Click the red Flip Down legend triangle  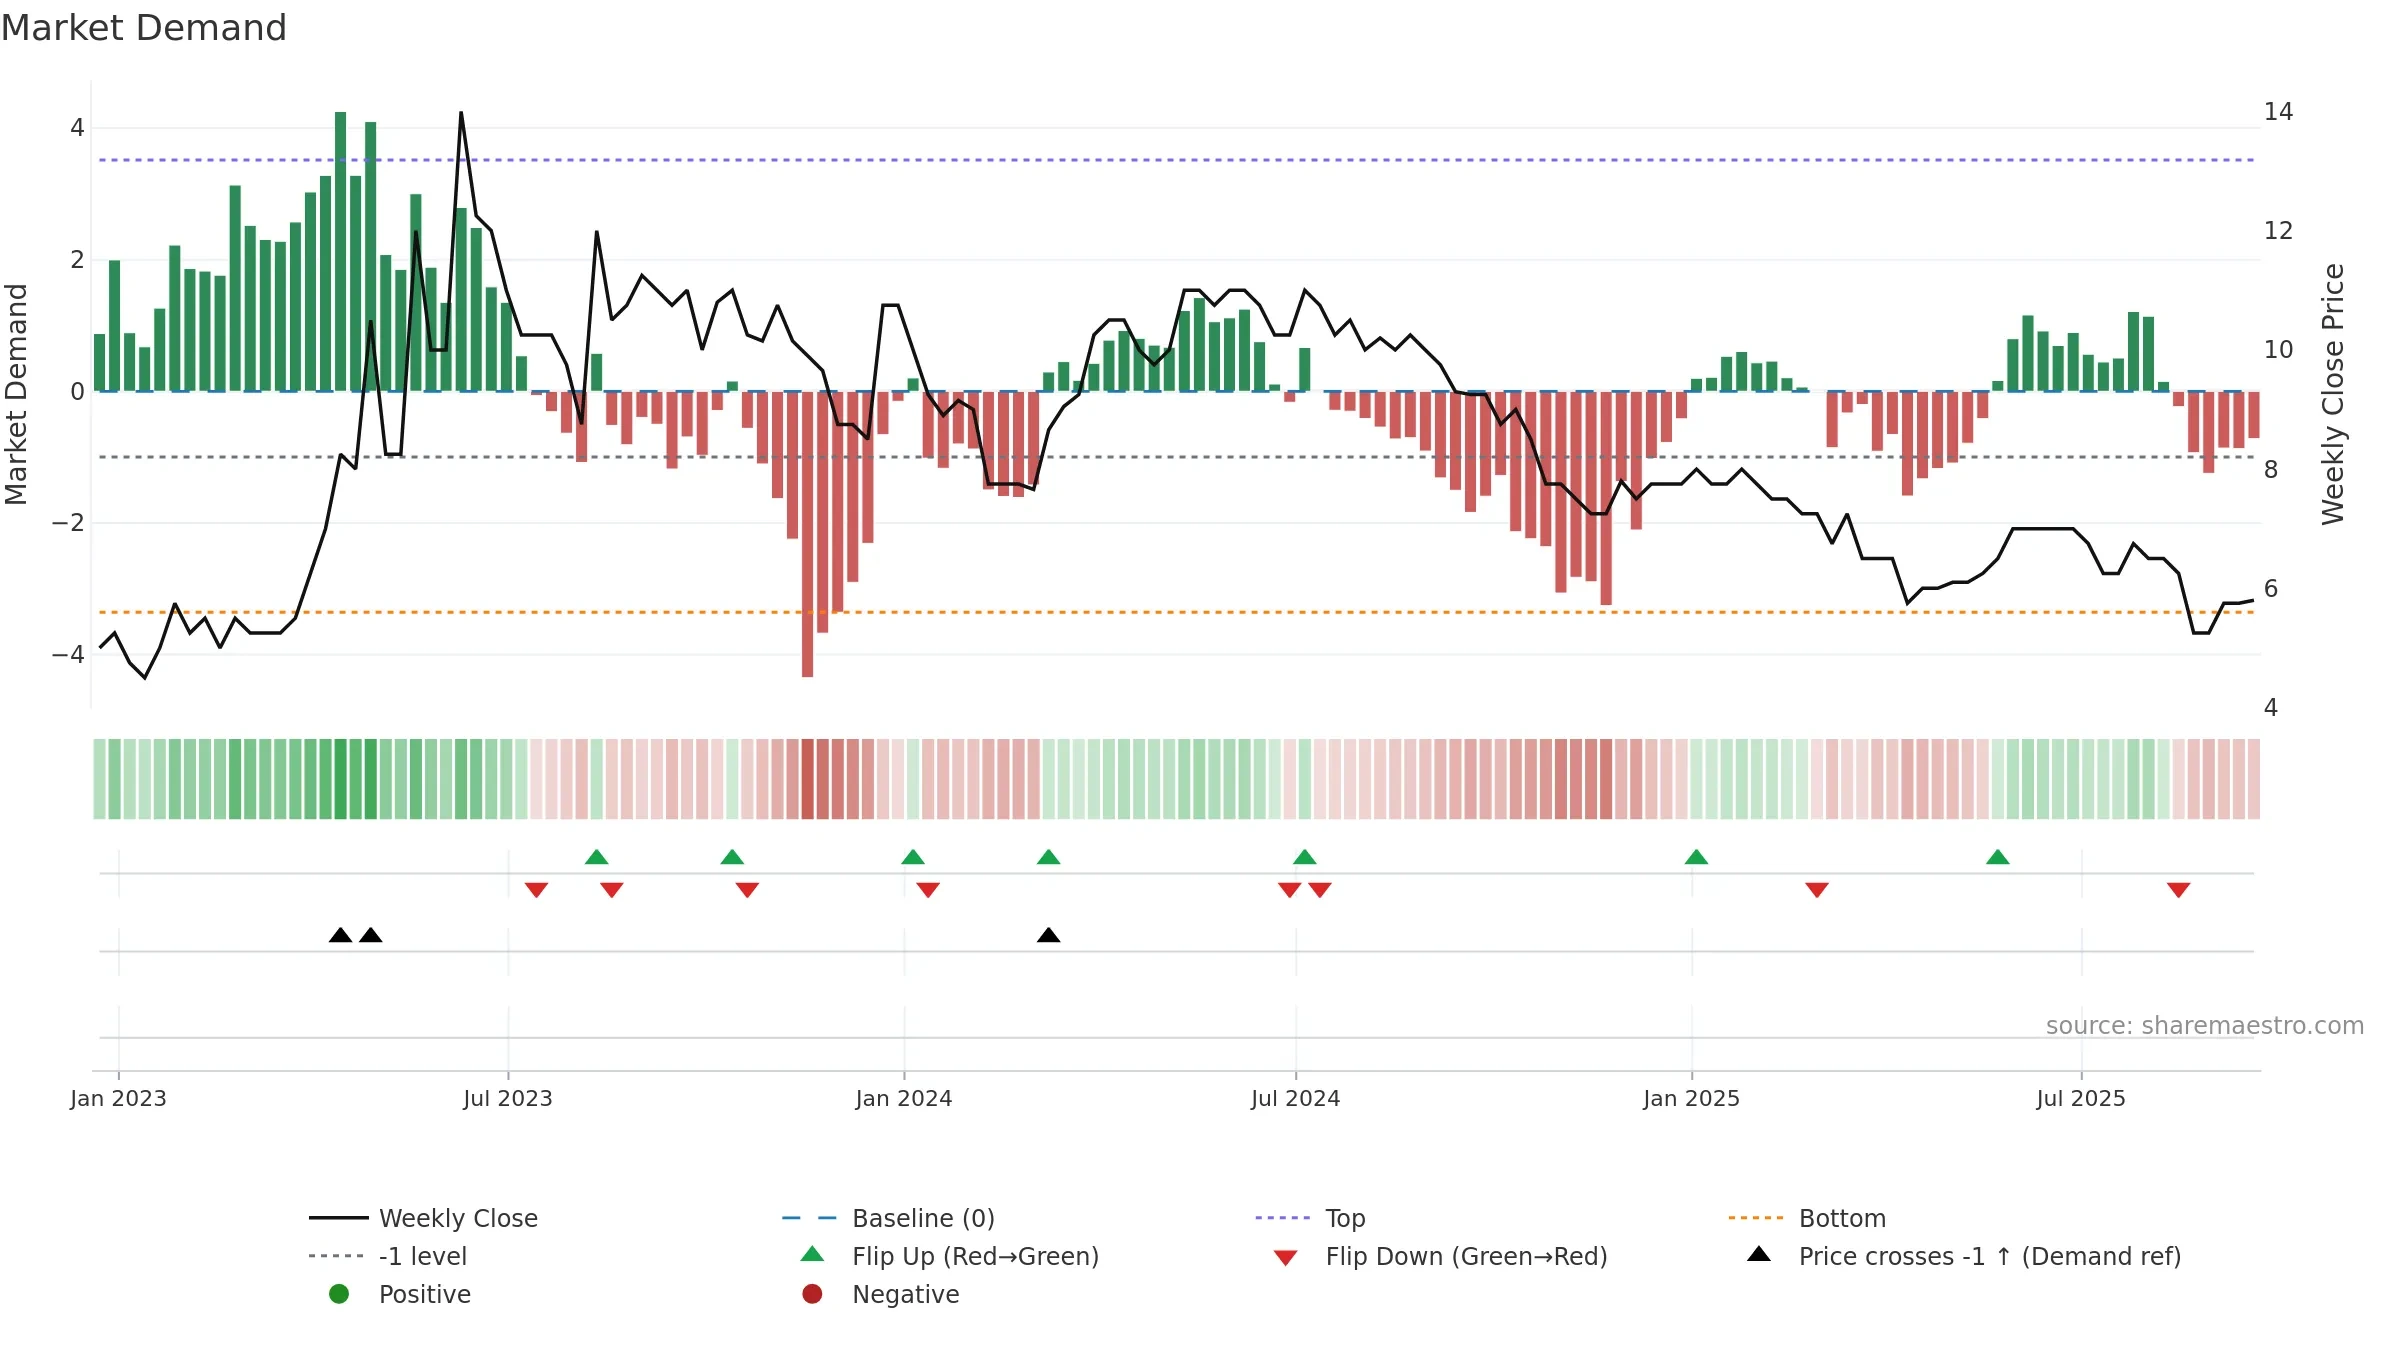[x=1286, y=1258]
